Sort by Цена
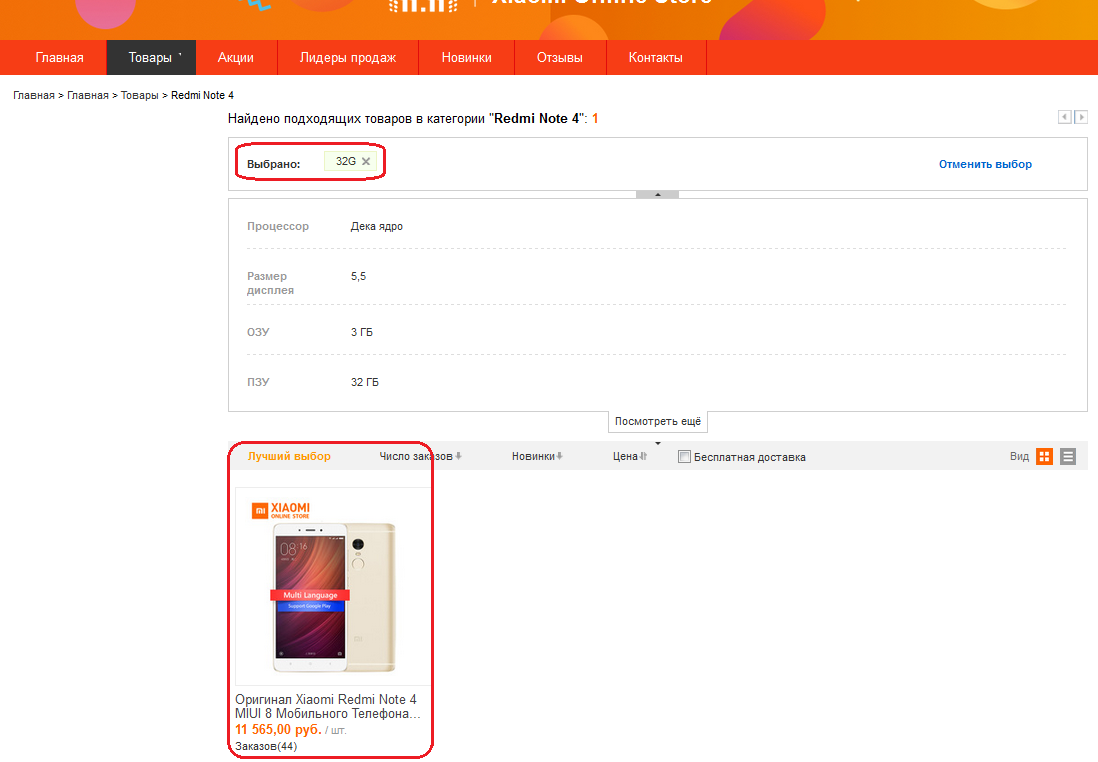 click(x=630, y=457)
